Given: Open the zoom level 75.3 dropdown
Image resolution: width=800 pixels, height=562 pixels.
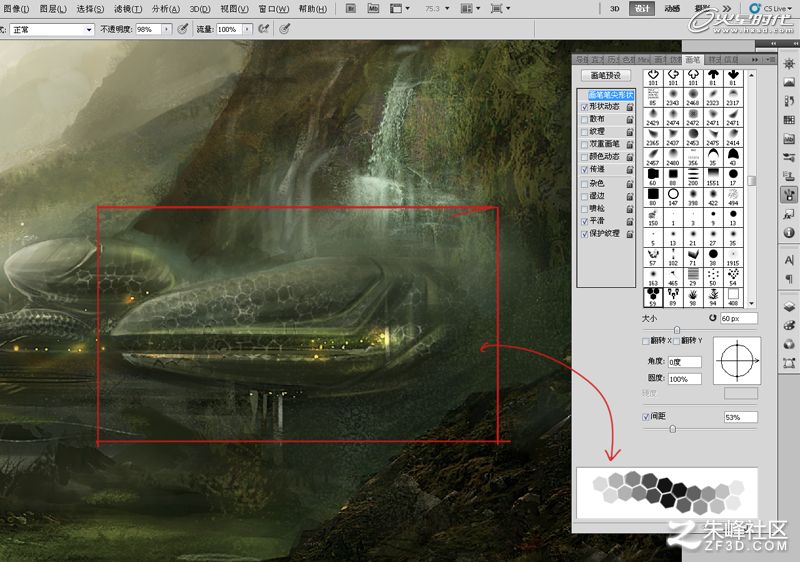Looking at the screenshot, I should coord(447,9).
